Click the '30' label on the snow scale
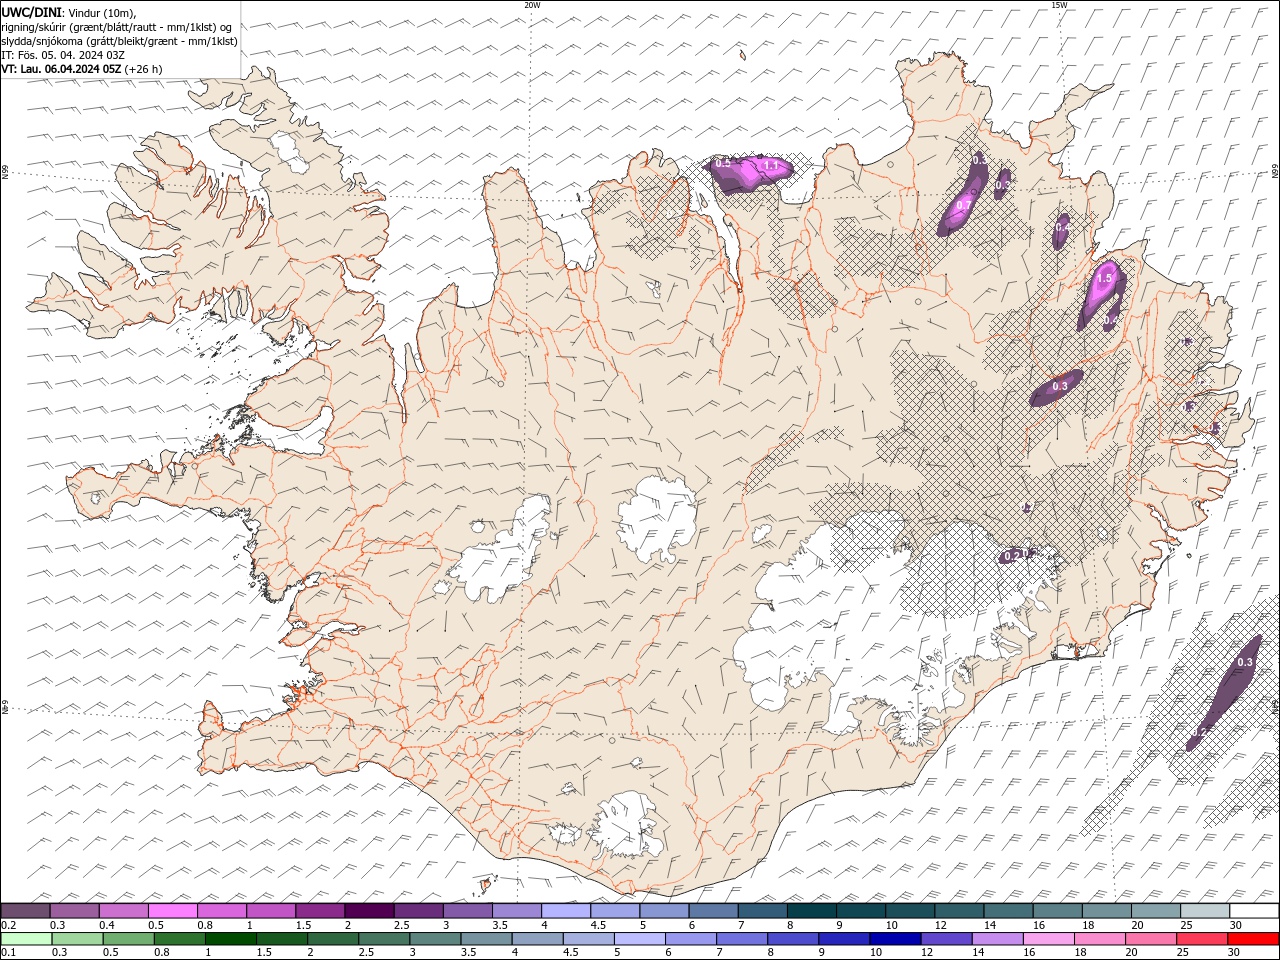1280x960 pixels. click(x=1234, y=925)
